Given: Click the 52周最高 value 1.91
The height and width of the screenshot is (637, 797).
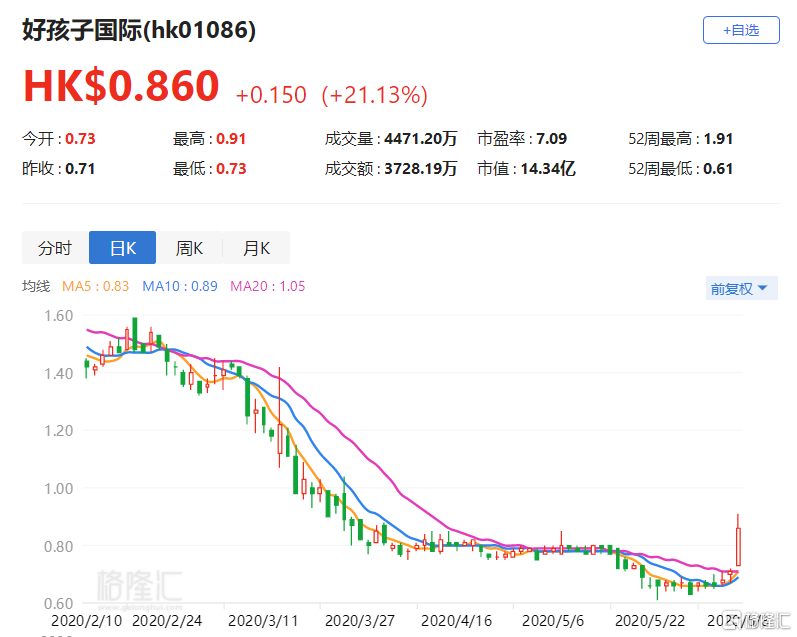Looking at the screenshot, I should tap(718, 139).
